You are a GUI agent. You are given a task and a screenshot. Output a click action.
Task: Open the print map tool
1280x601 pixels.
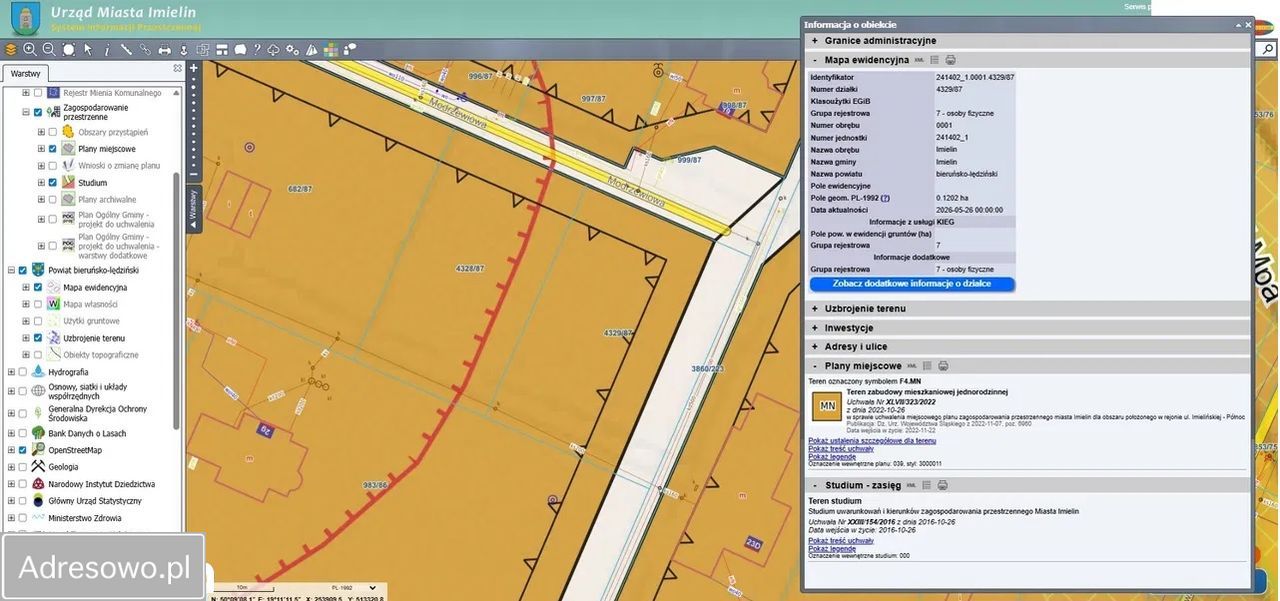pyautogui.click(x=165, y=49)
